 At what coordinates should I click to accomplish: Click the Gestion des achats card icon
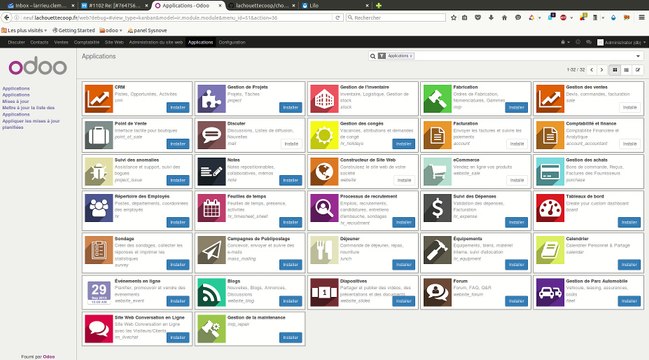tap(550, 172)
